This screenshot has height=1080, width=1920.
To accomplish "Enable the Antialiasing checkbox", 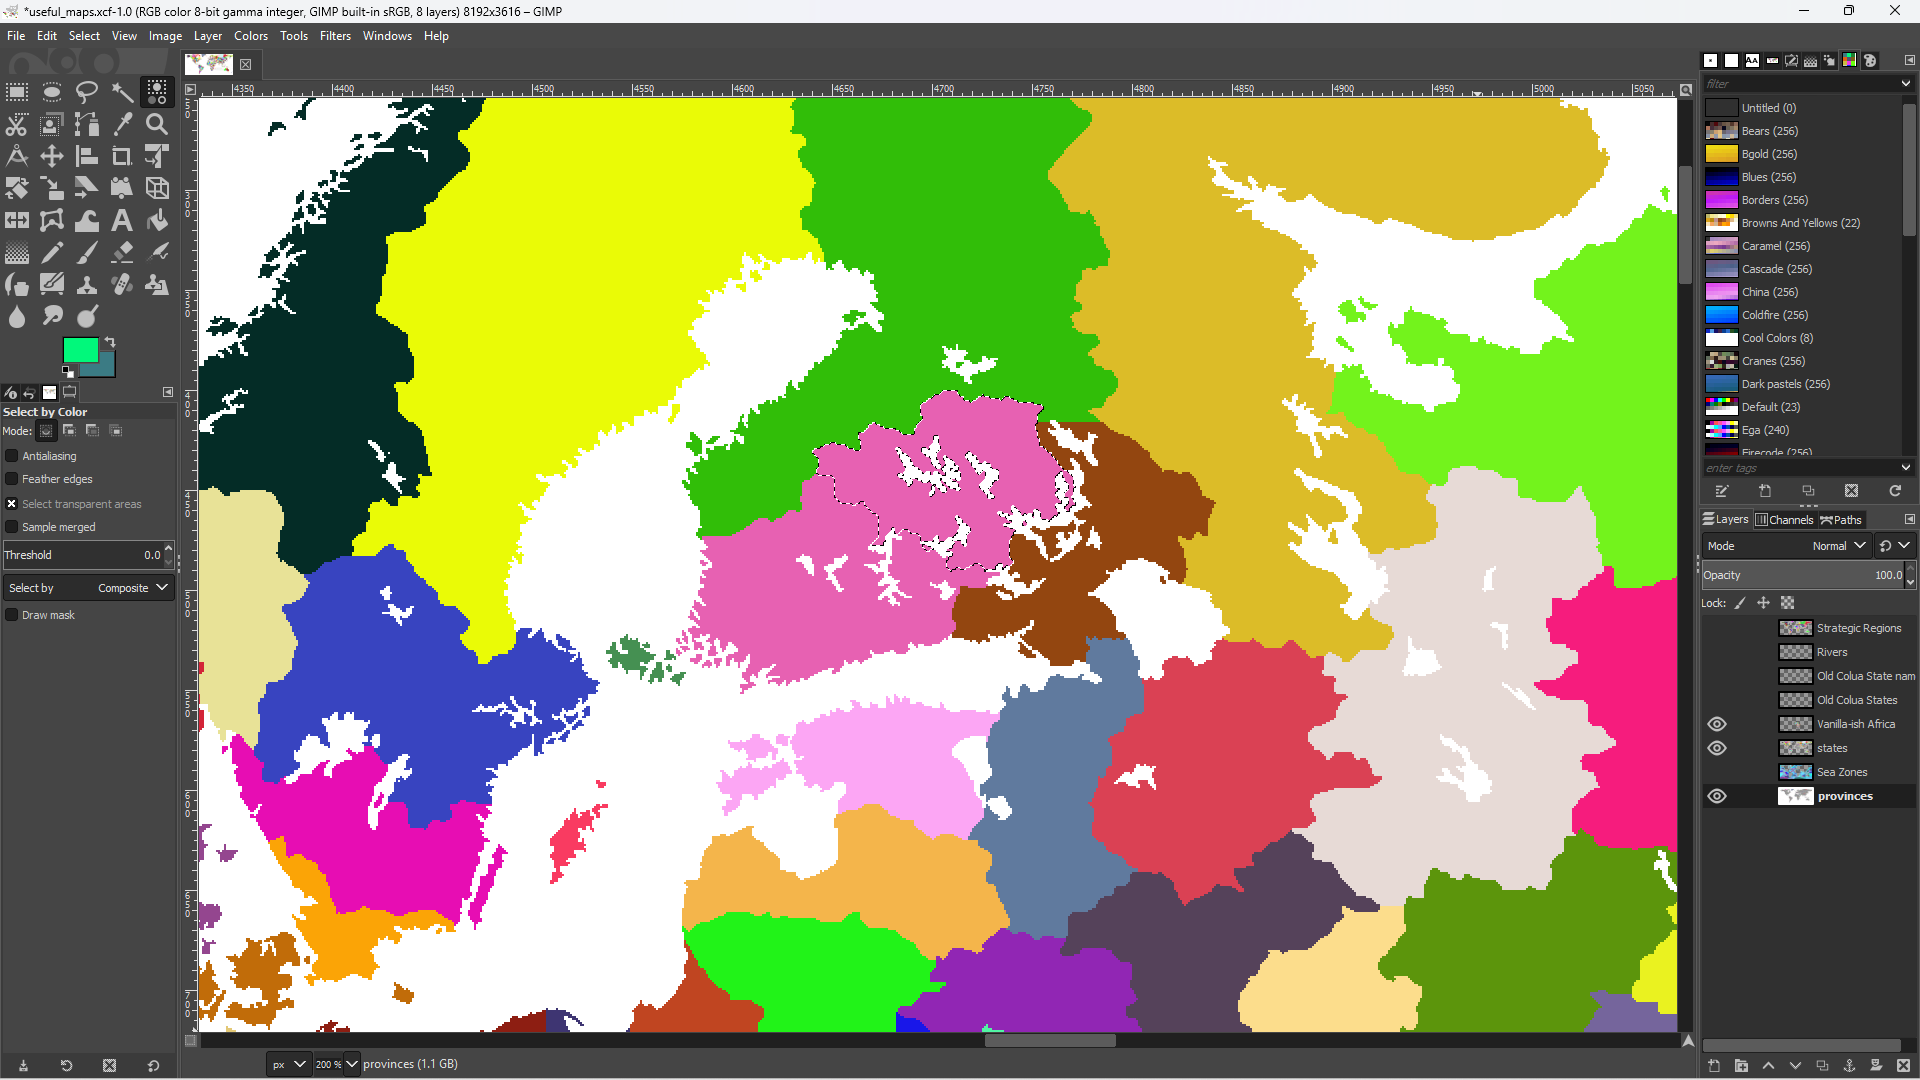I will point(12,456).
